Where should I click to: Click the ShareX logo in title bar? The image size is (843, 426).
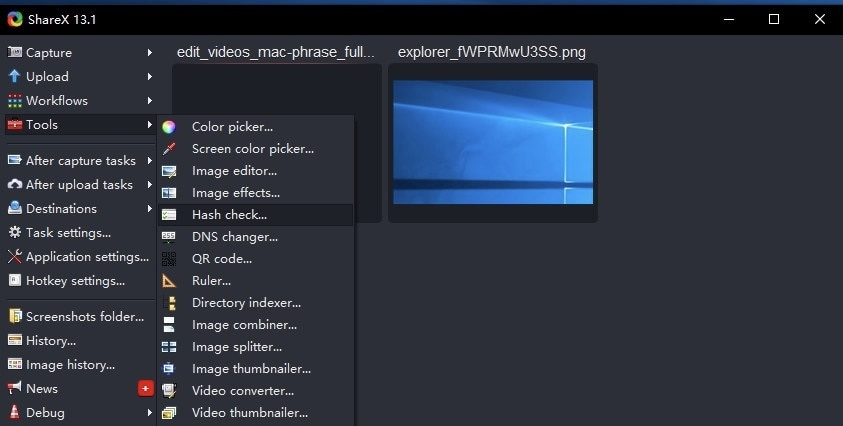pos(15,19)
